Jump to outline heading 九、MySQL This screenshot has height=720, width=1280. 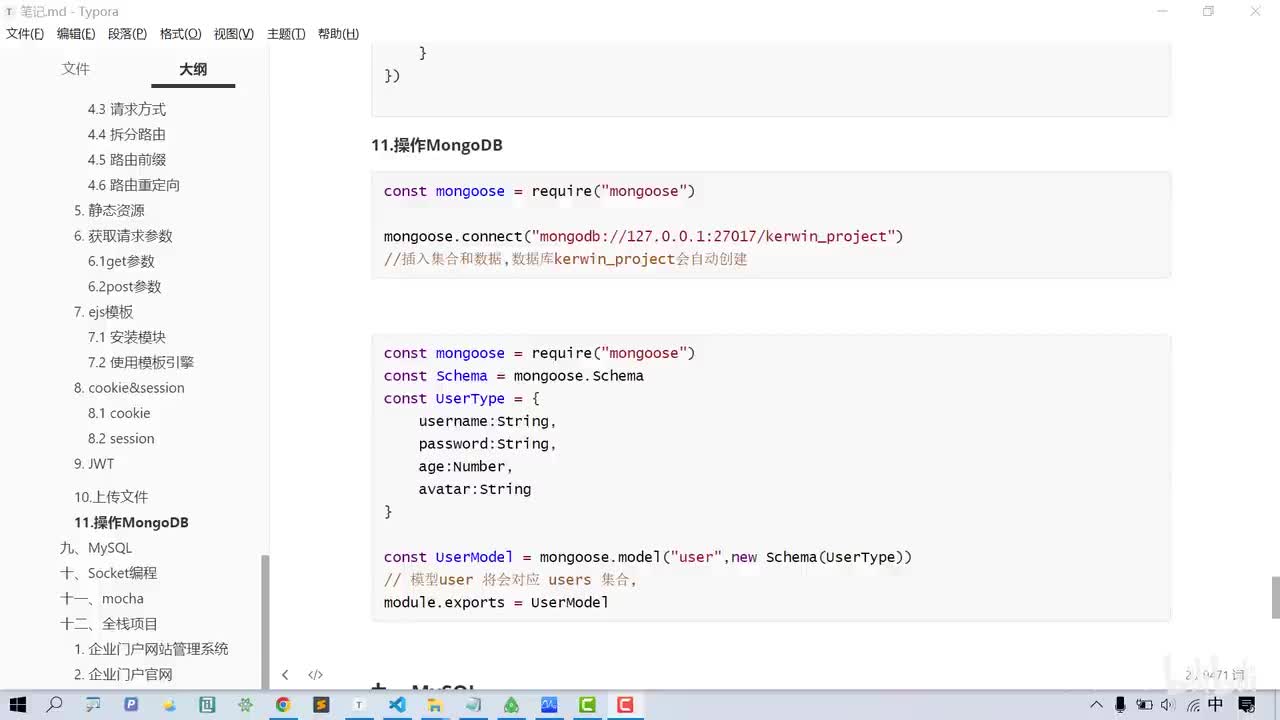coord(96,548)
